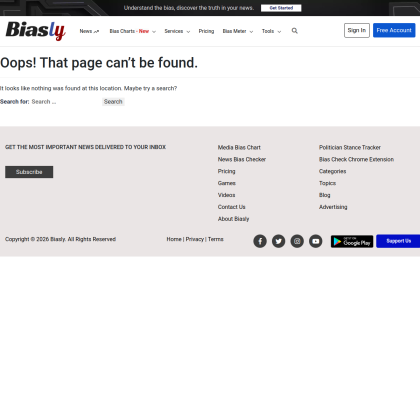Open the Terms footer link
Image resolution: width=420 pixels, height=420 pixels.
216,239
